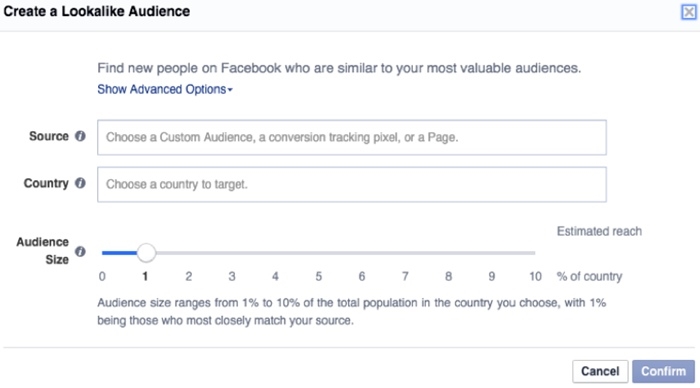Viewport: 700px width, 388px height.
Task: Click the Country info icon
Action: click(x=80, y=183)
